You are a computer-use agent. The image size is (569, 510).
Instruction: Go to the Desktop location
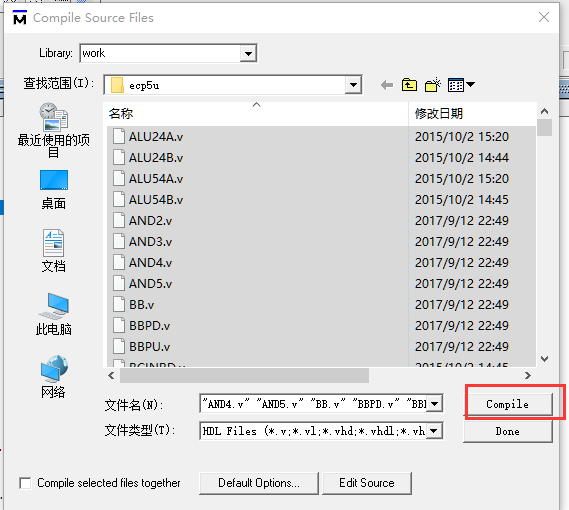[54, 189]
